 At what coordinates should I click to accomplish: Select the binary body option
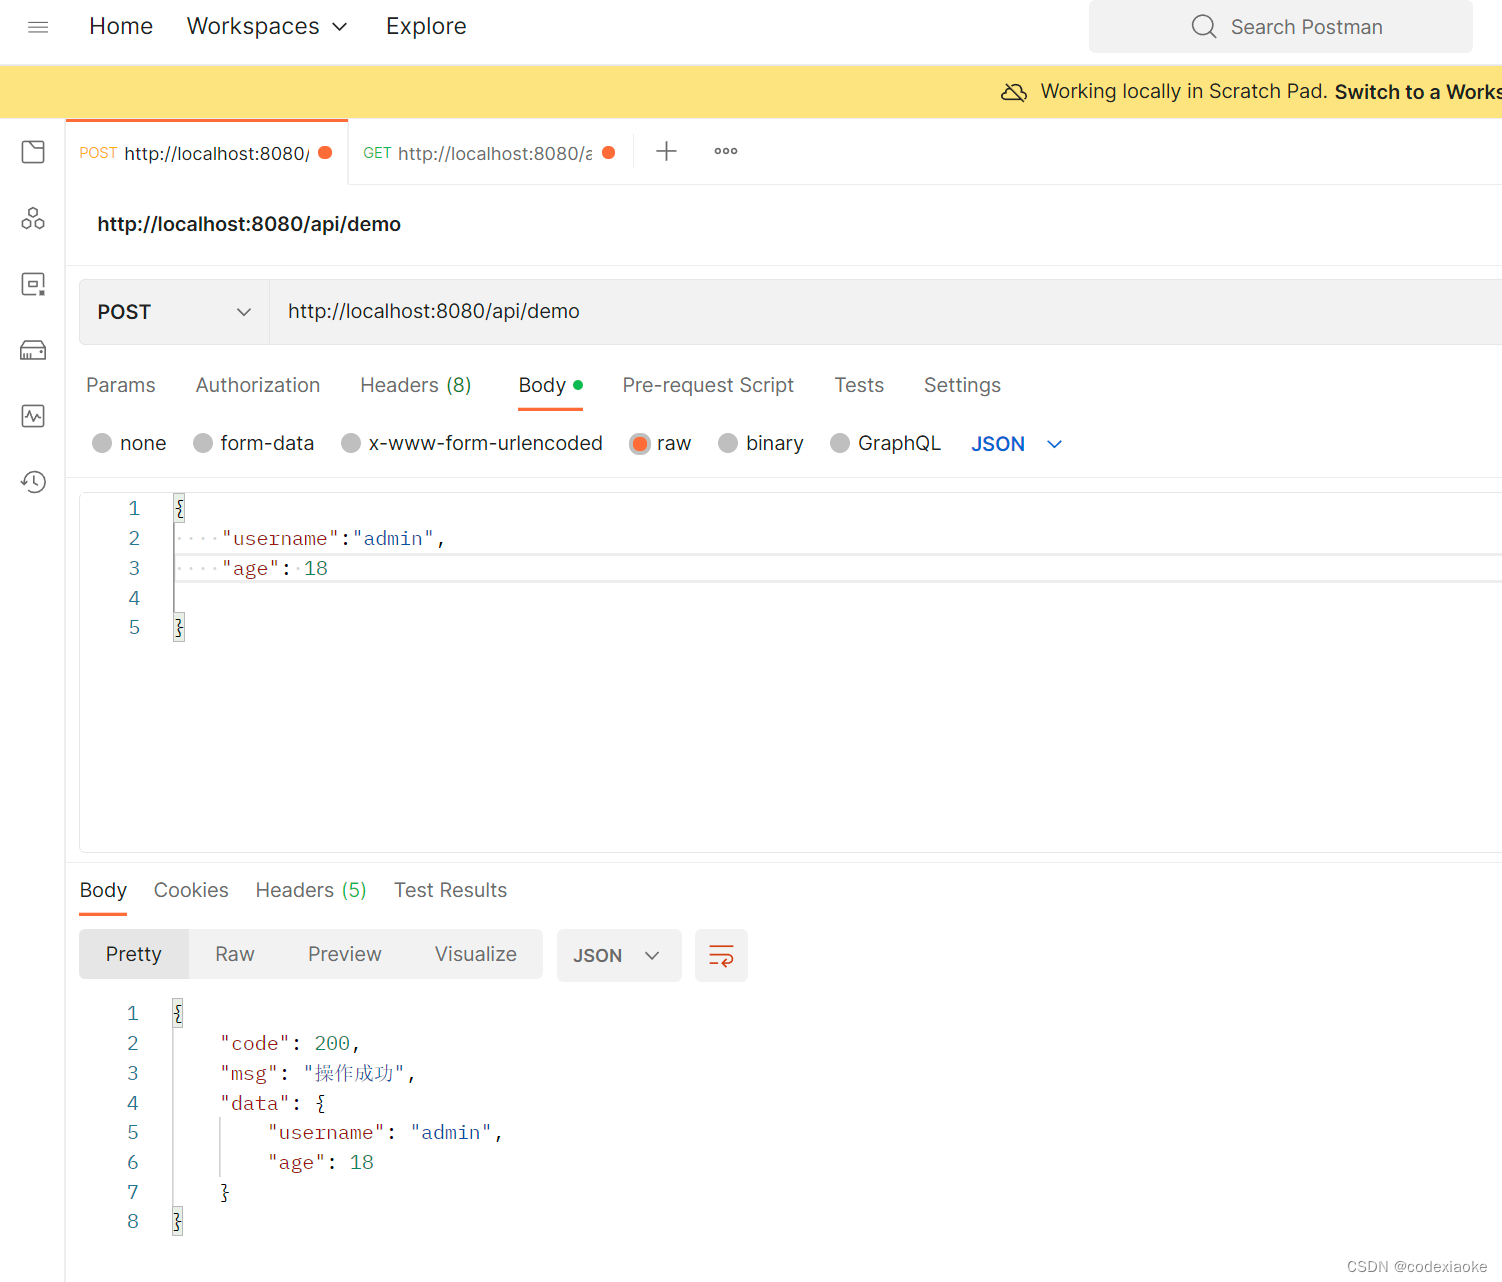tap(728, 443)
